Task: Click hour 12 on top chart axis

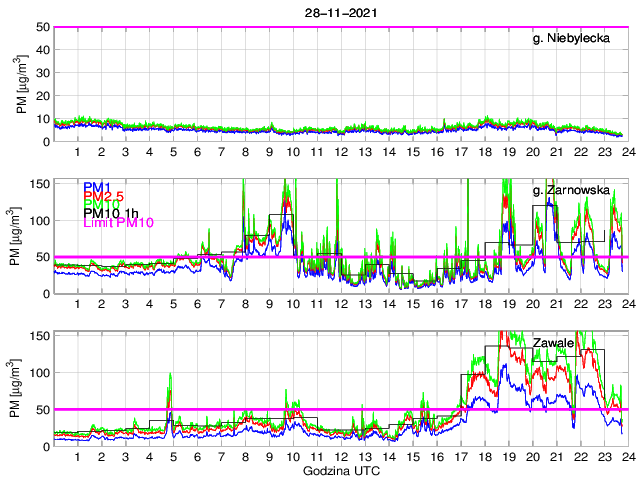Action: (341, 152)
